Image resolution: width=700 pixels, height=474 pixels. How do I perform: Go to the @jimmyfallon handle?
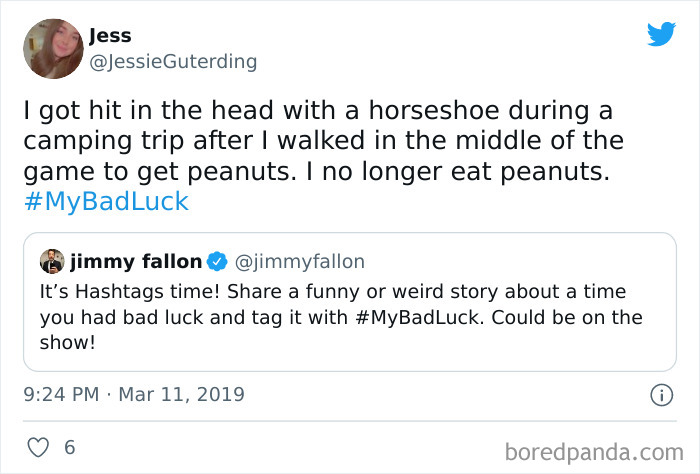coord(300,262)
